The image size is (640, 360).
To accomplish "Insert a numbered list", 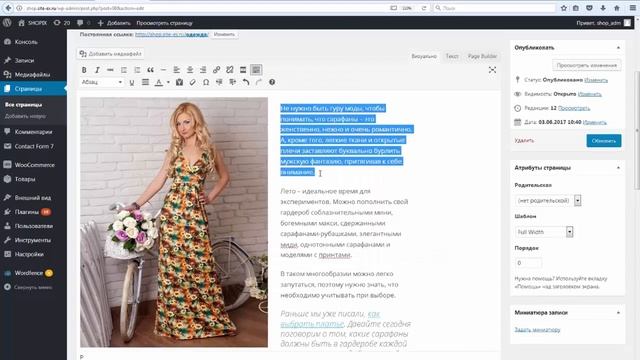I will (137, 70).
